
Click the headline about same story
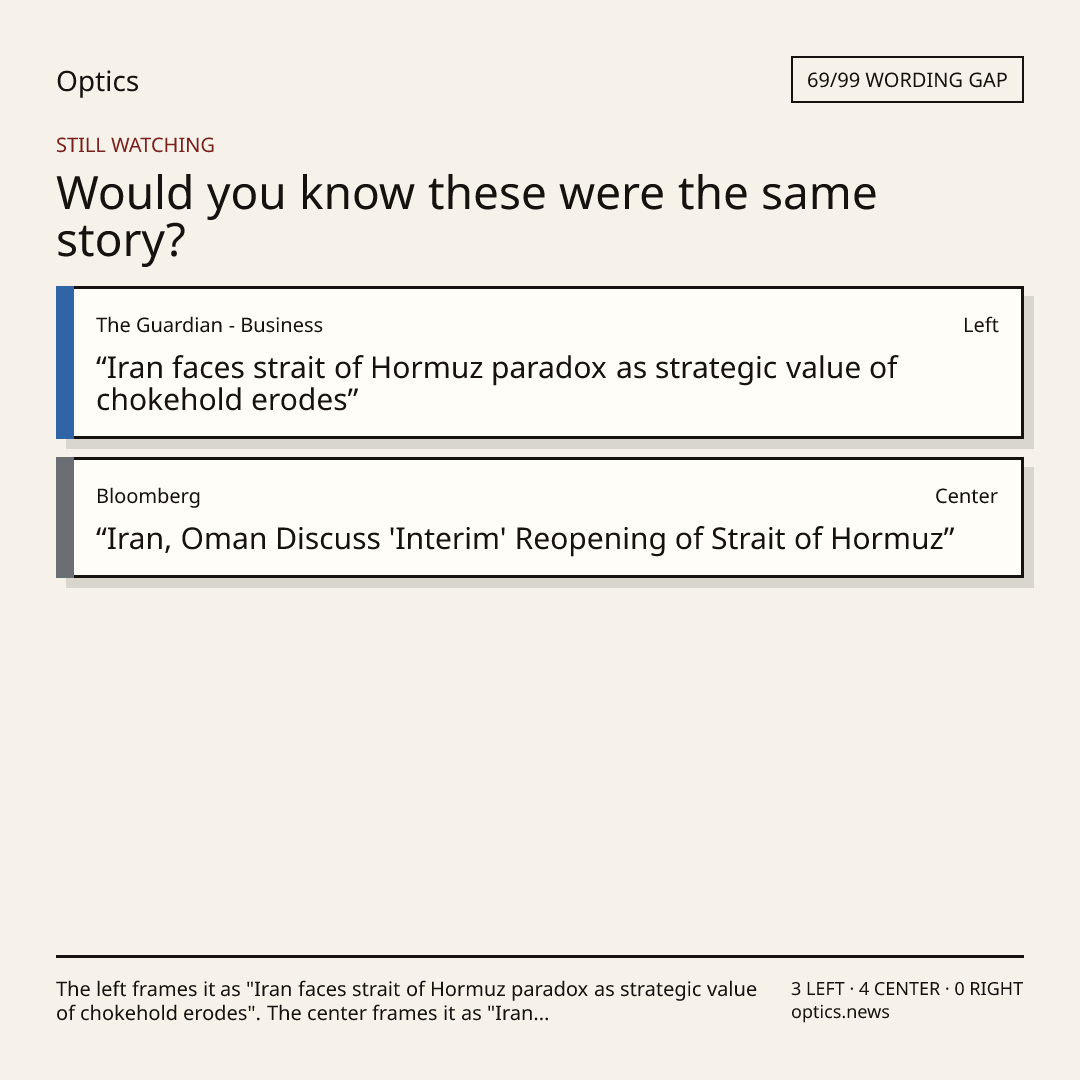466,216
